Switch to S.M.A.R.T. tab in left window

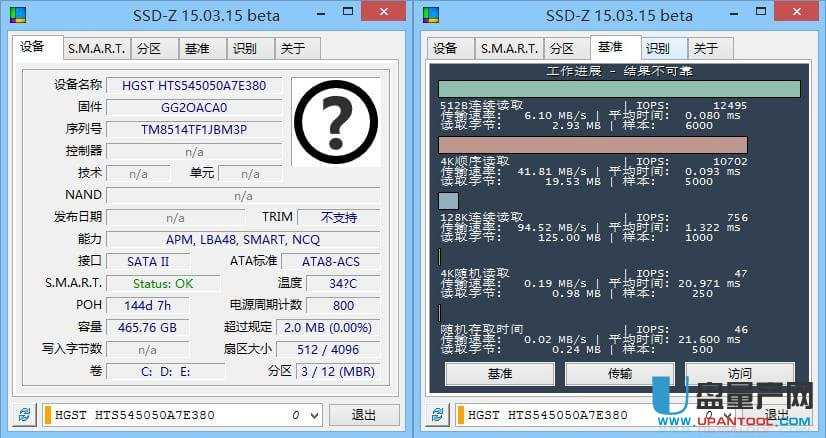[x=96, y=48]
